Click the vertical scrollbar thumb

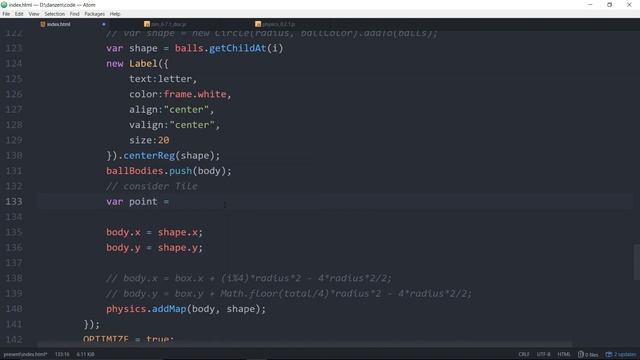(636, 262)
